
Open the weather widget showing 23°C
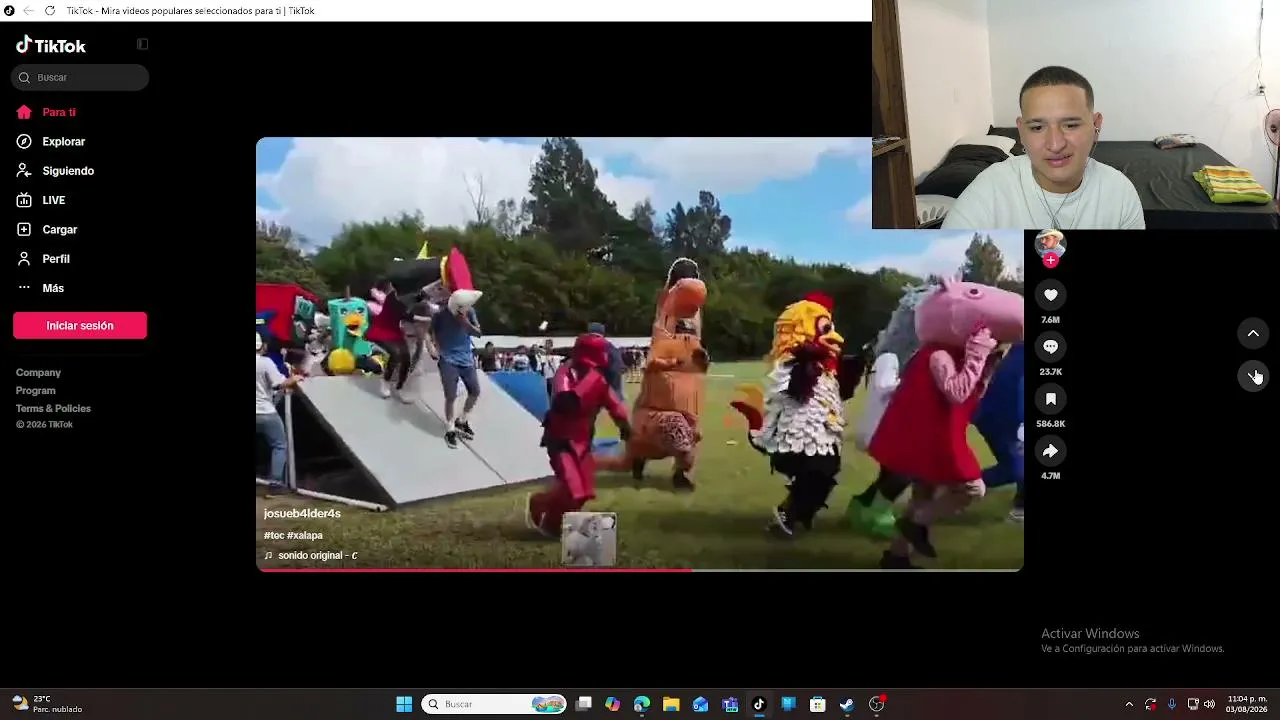(x=47, y=704)
